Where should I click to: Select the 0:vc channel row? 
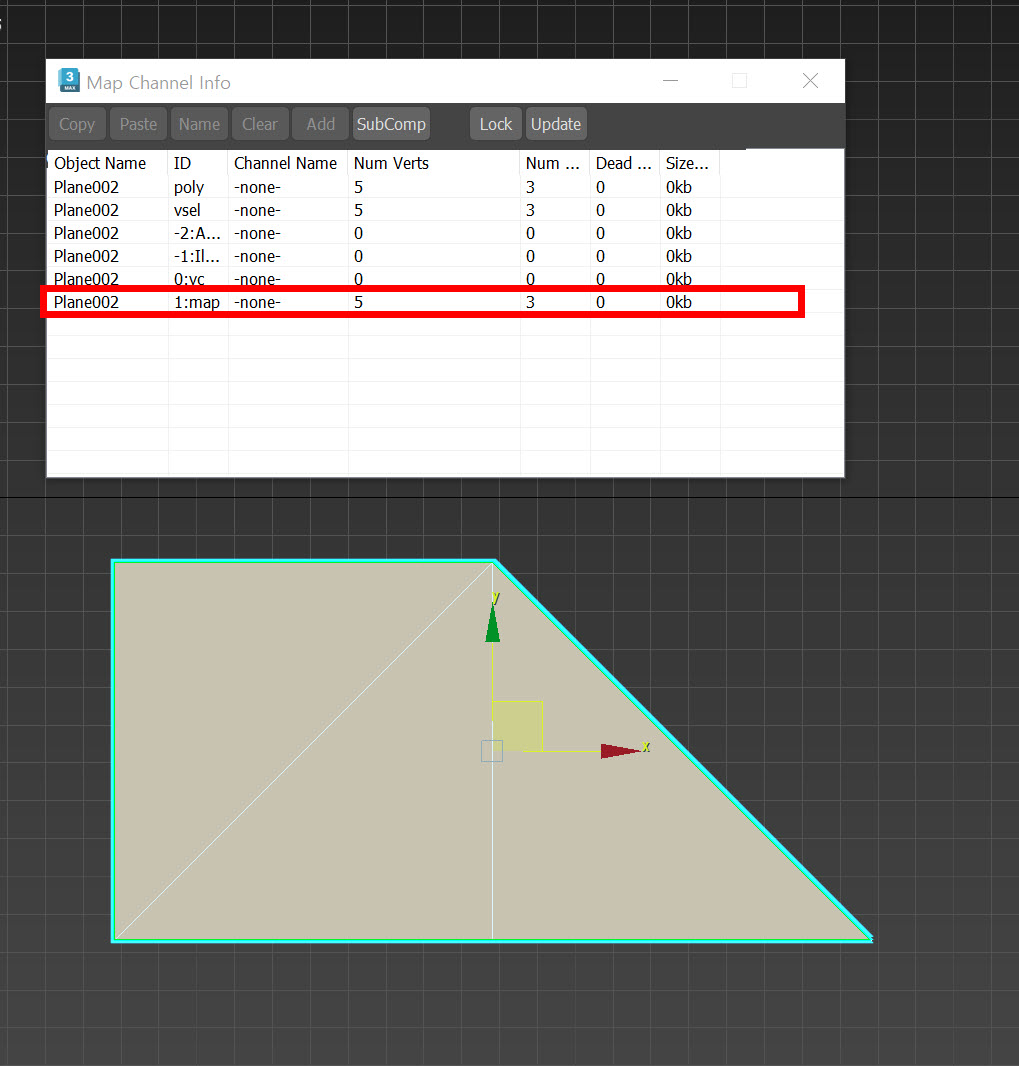(445, 278)
